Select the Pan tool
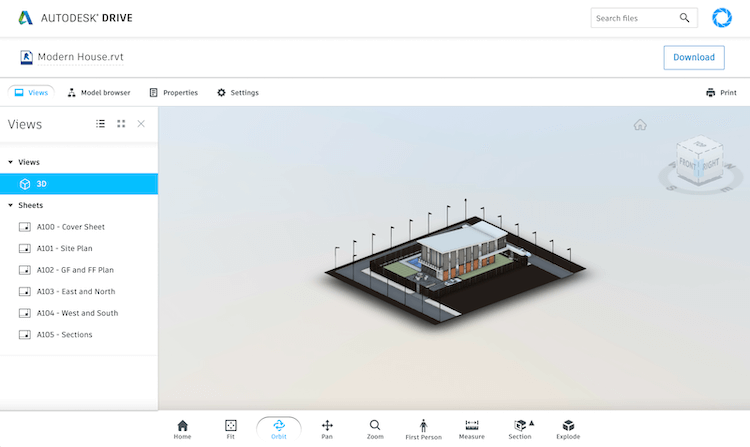This screenshot has width=750, height=447. (327, 429)
